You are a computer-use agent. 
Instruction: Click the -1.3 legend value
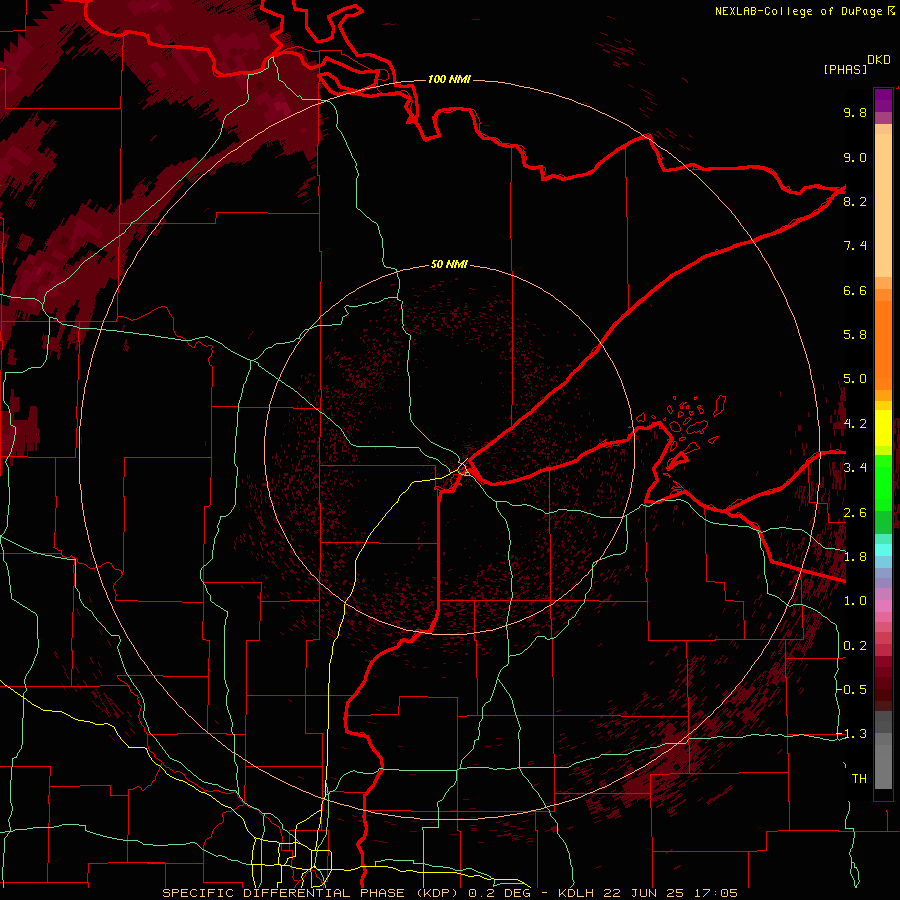point(852,734)
